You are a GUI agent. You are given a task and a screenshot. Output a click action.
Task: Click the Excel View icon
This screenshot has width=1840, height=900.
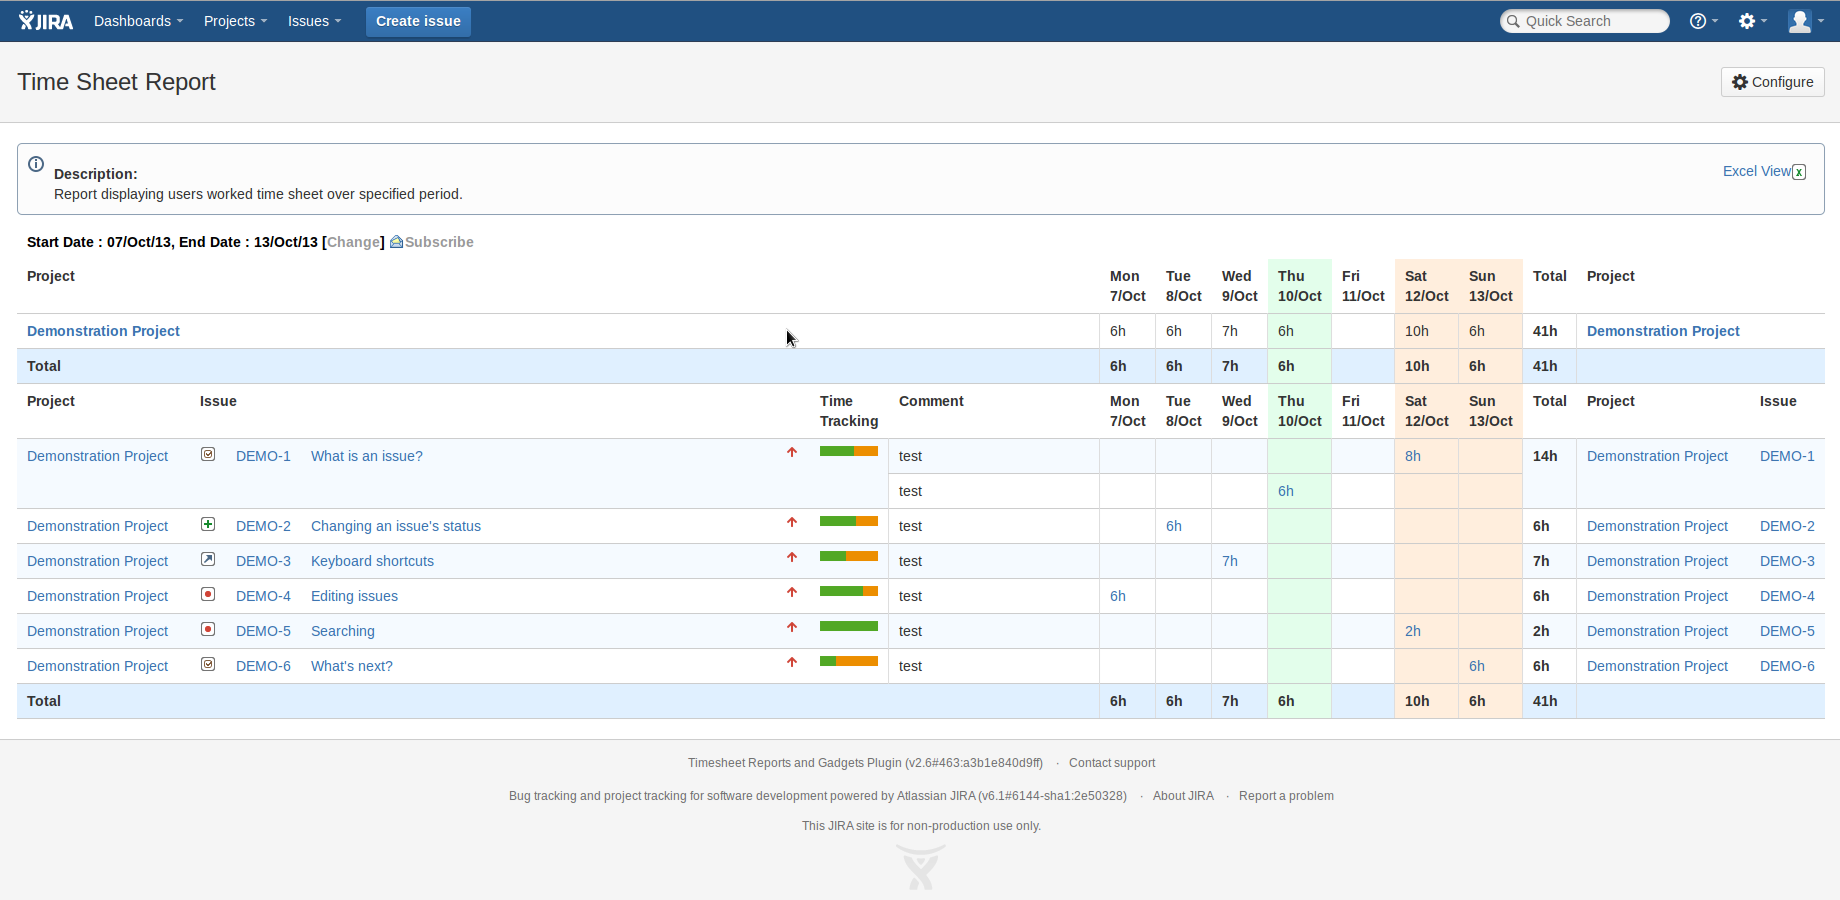pyautogui.click(x=1799, y=172)
